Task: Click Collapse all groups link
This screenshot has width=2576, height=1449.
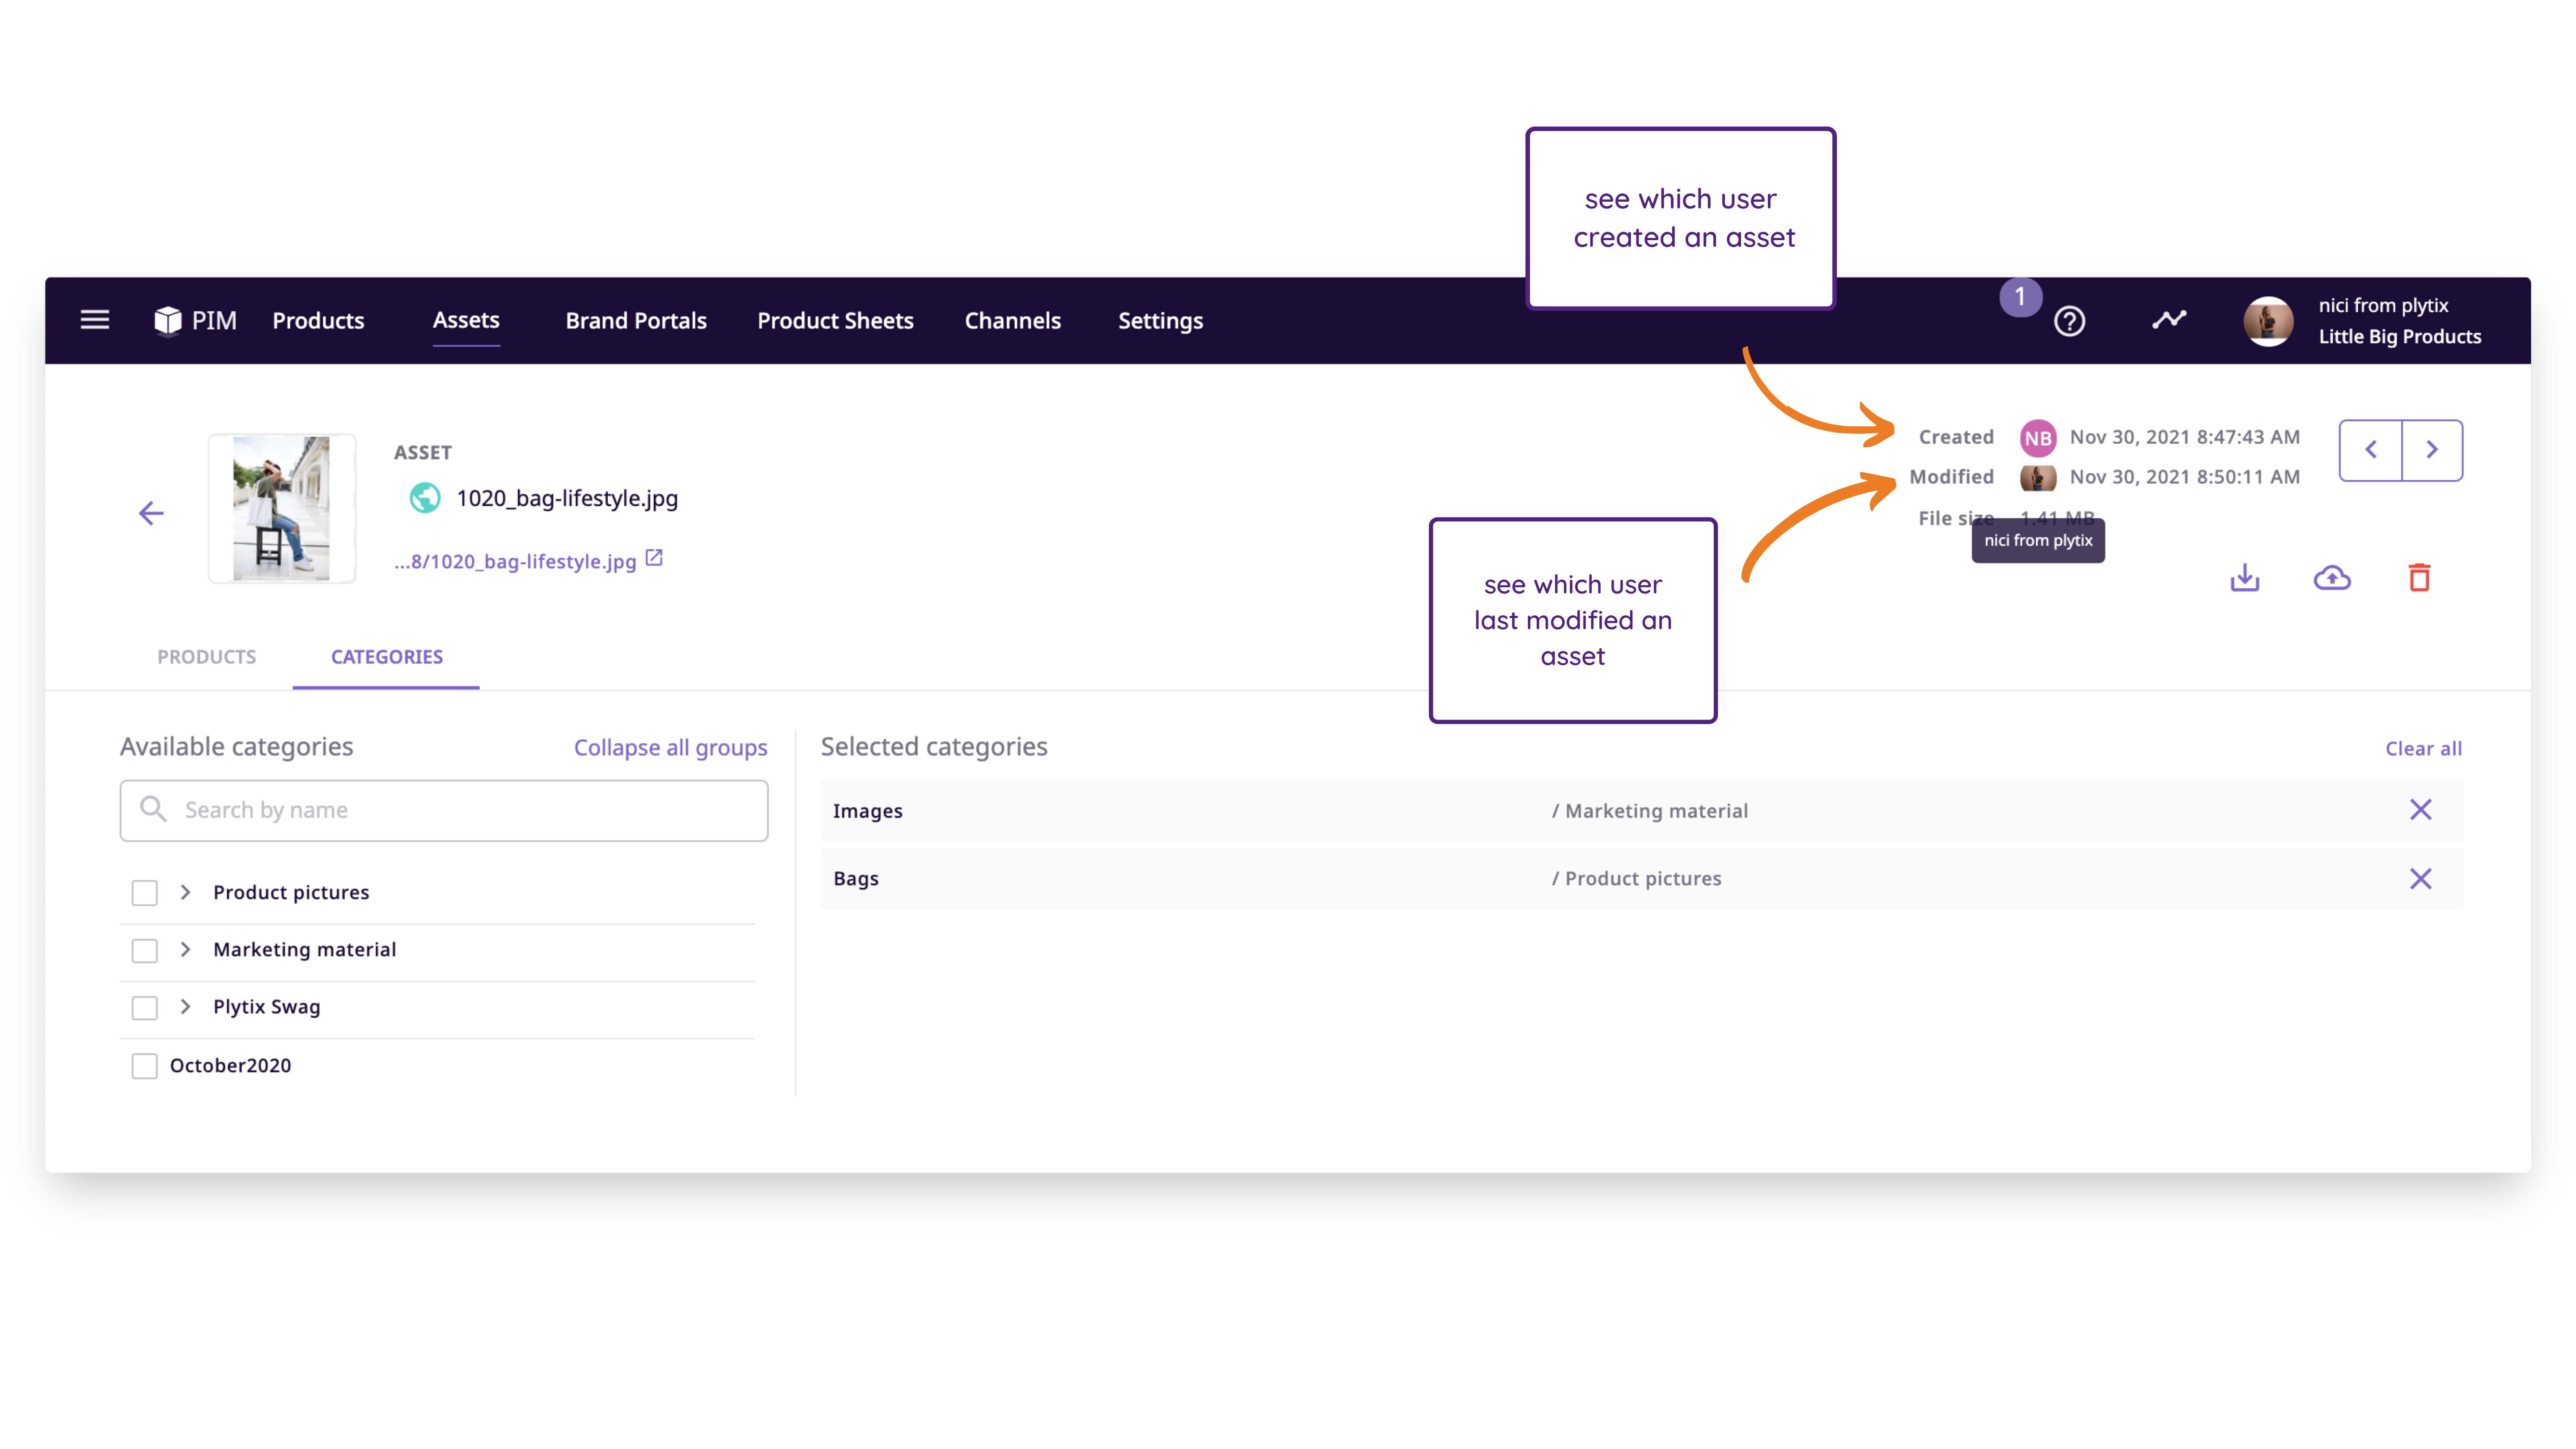Action: pos(670,748)
